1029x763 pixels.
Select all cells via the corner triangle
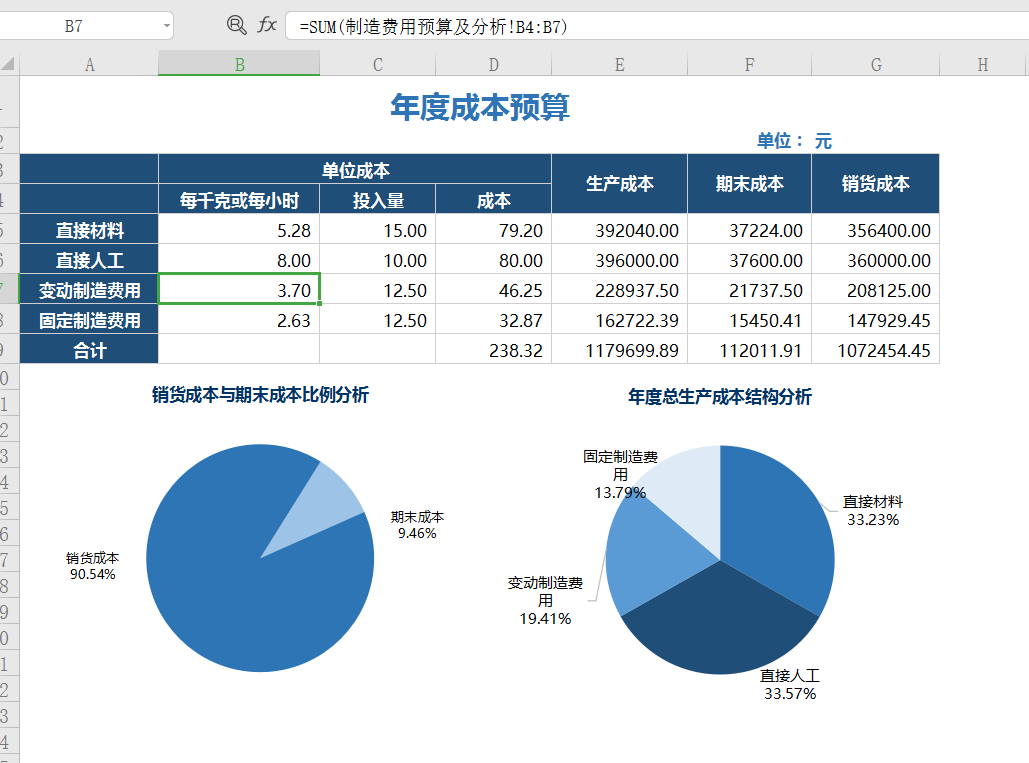click(8, 63)
